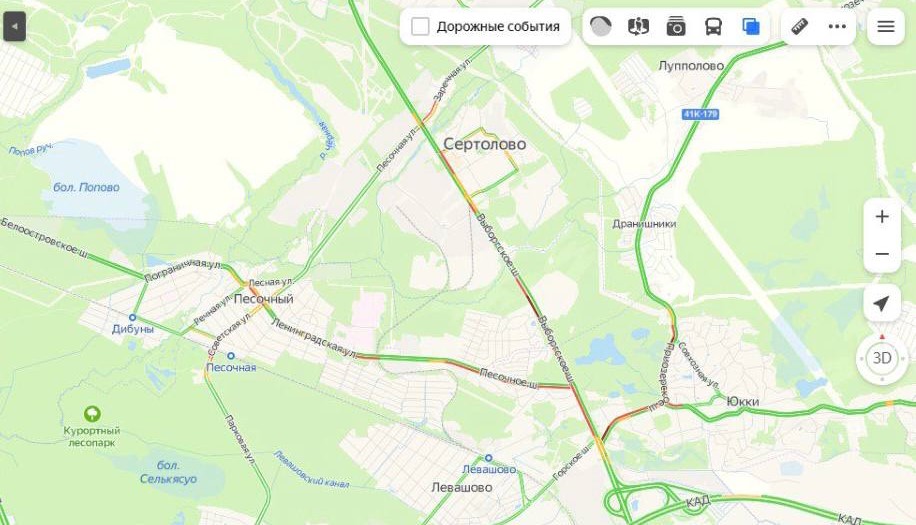Open more tools three-dot menu

click(837, 26)
